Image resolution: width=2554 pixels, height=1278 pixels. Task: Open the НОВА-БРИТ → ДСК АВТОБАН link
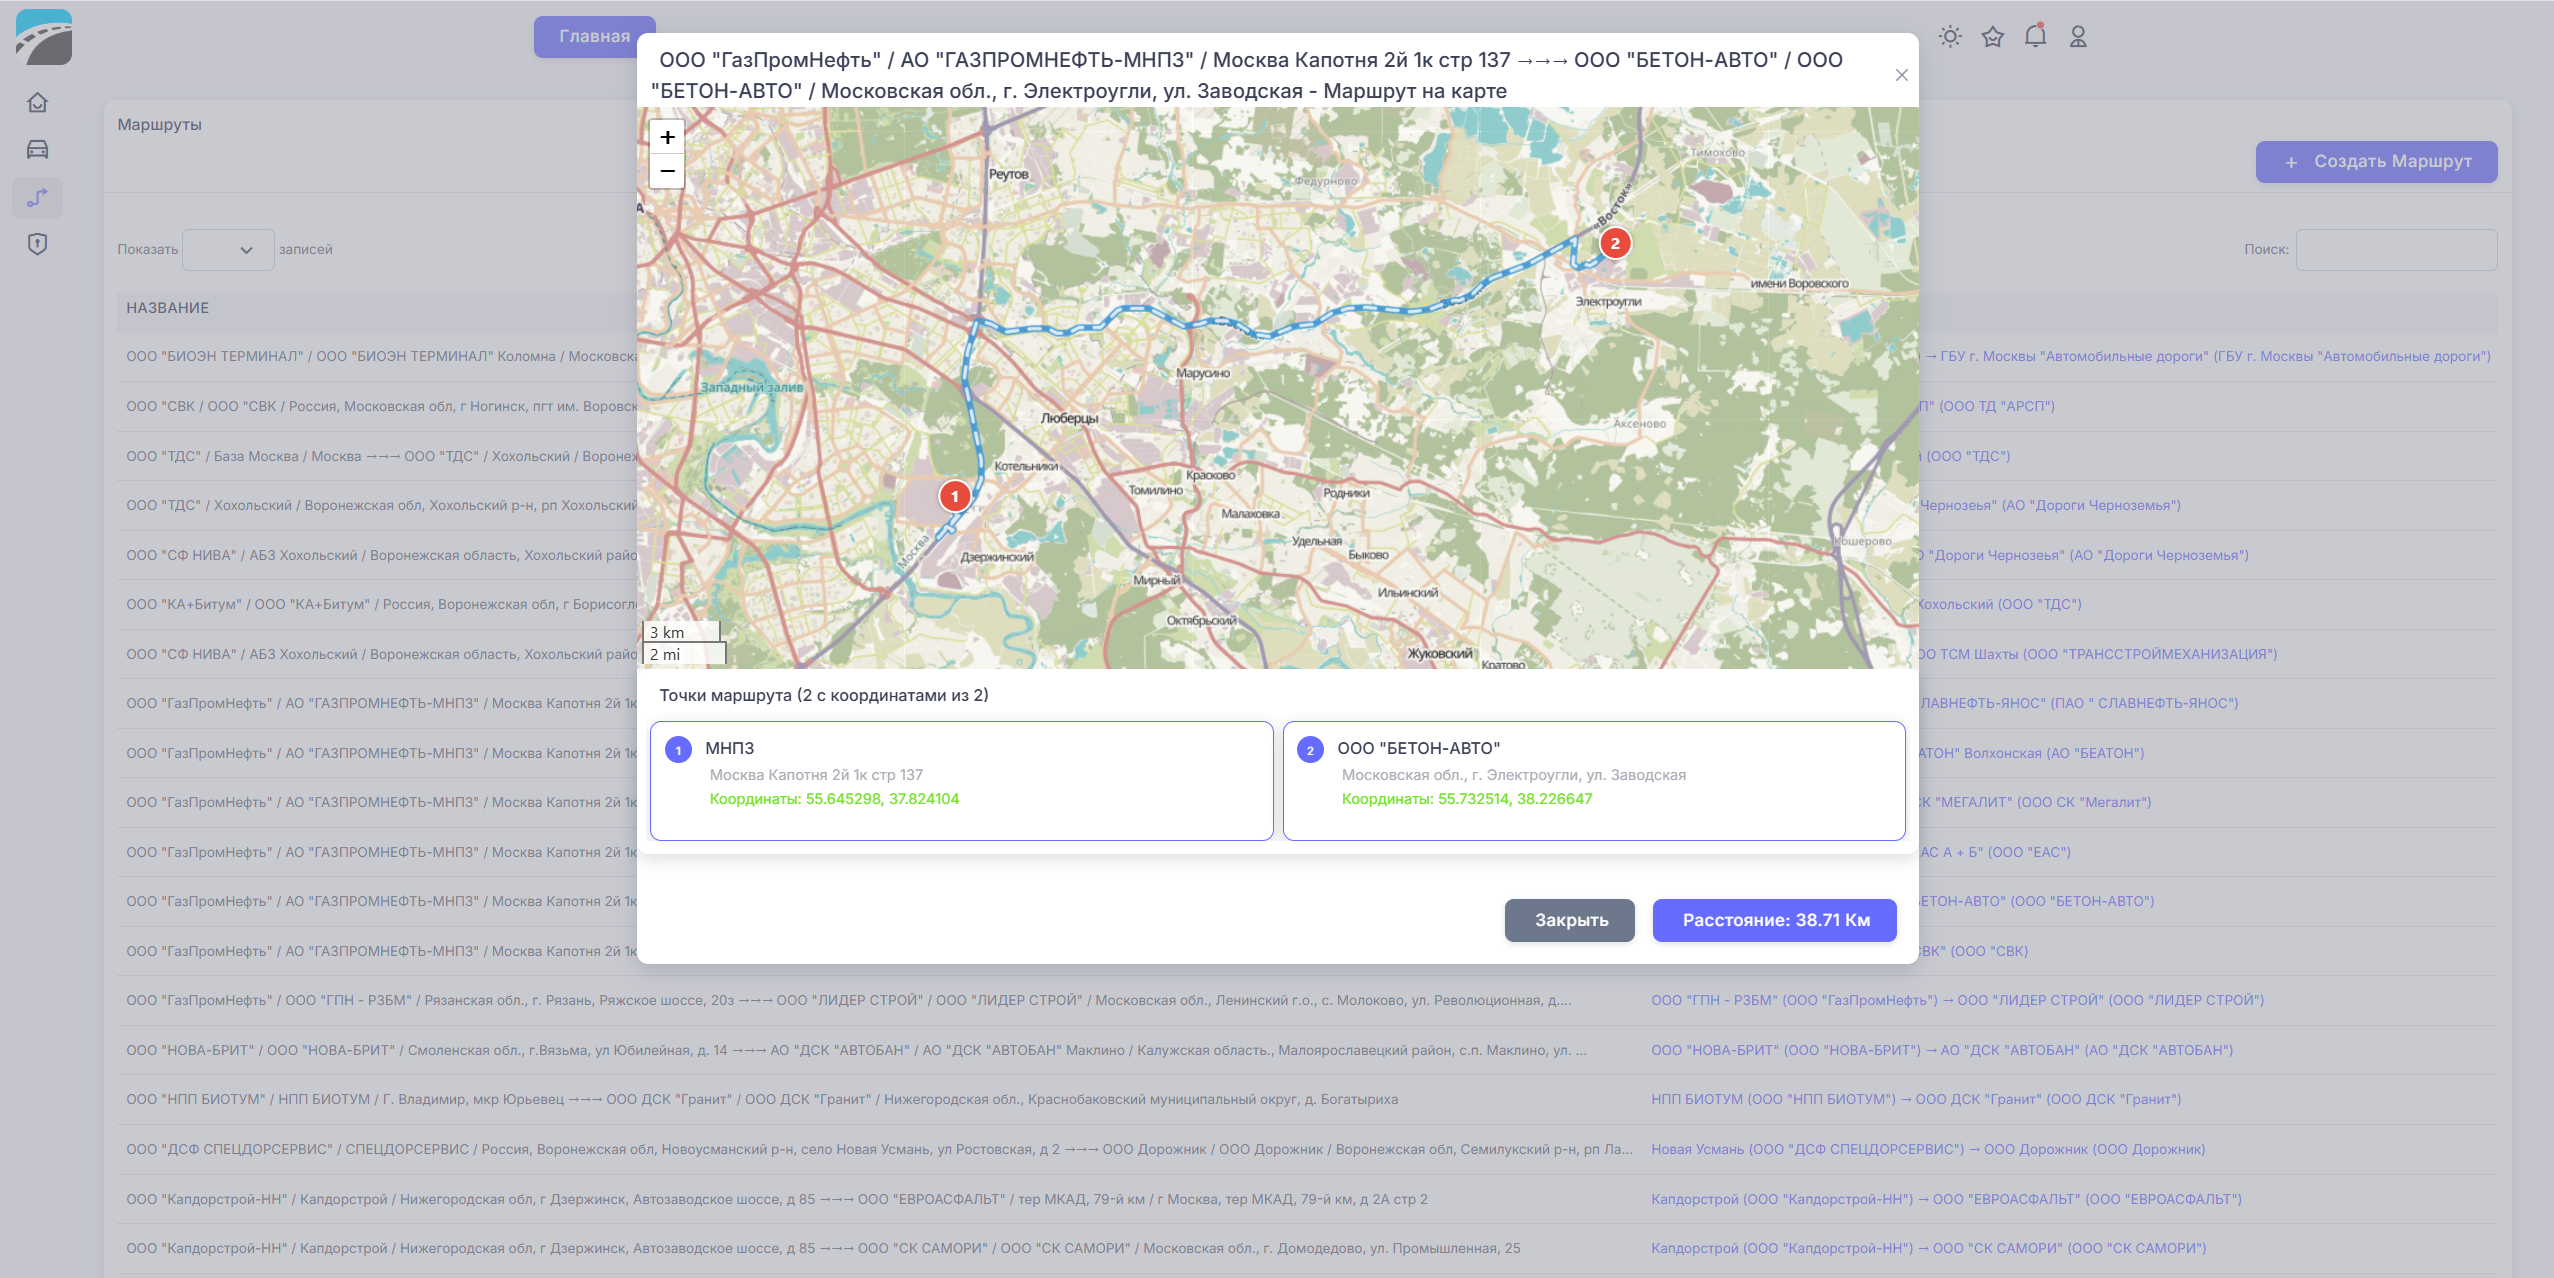1942,1050
